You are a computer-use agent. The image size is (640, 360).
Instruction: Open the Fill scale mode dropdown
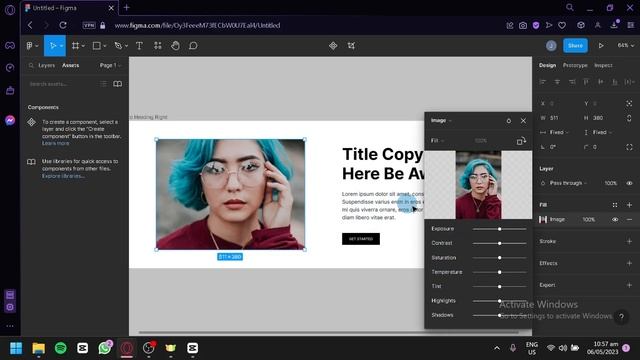tap(437, 140)
